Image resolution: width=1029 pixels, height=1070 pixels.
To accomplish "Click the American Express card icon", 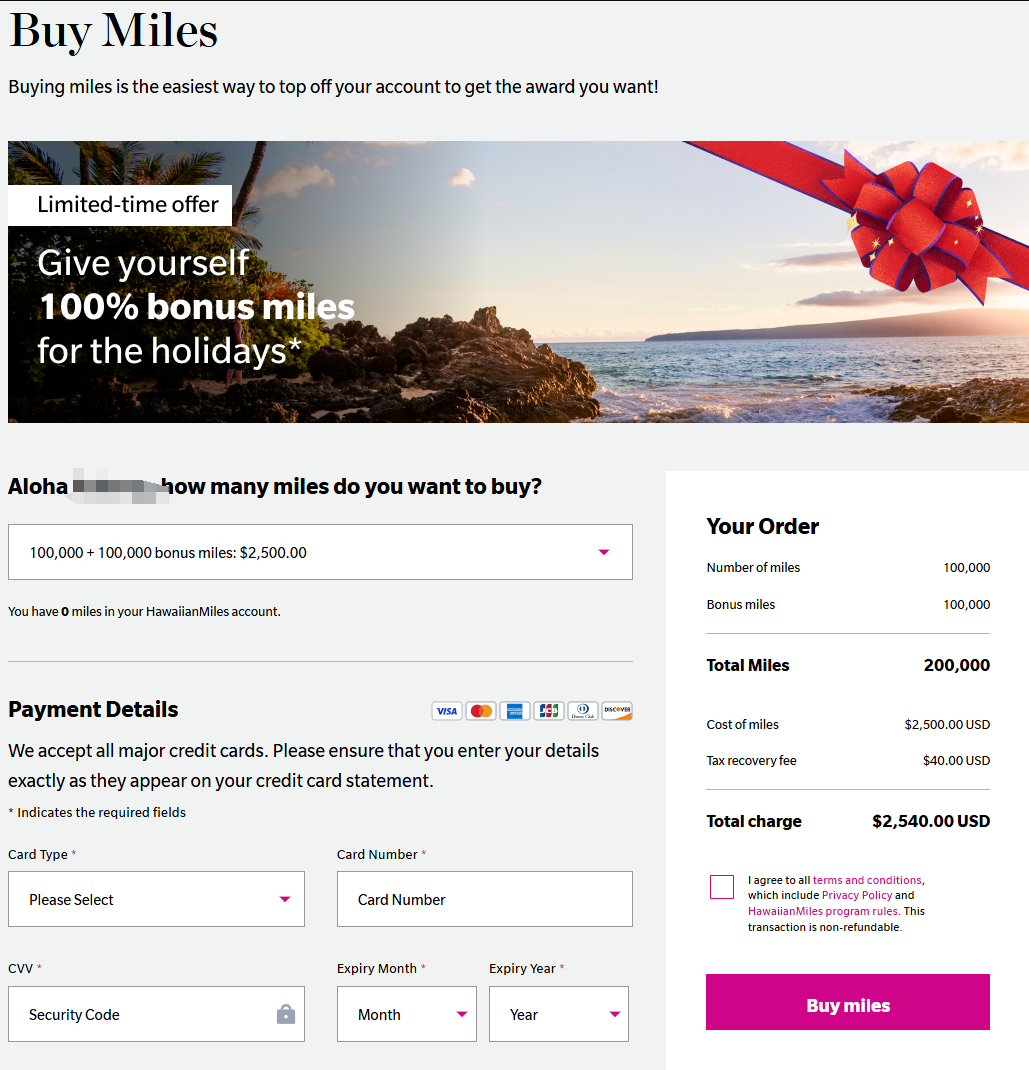I will point(515,711).
